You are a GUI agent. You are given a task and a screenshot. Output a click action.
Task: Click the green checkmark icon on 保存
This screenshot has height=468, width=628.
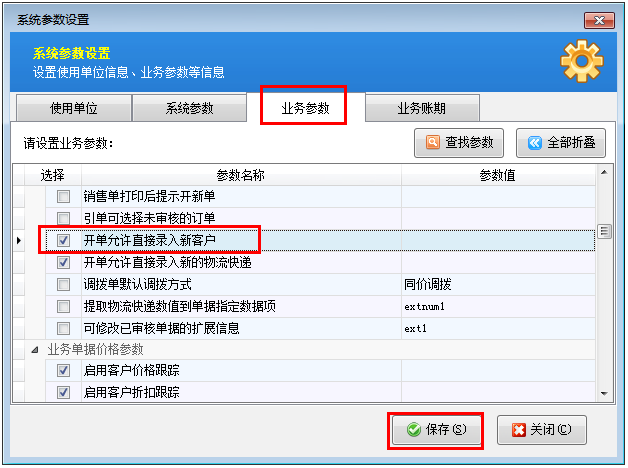[x=413, y=430]
